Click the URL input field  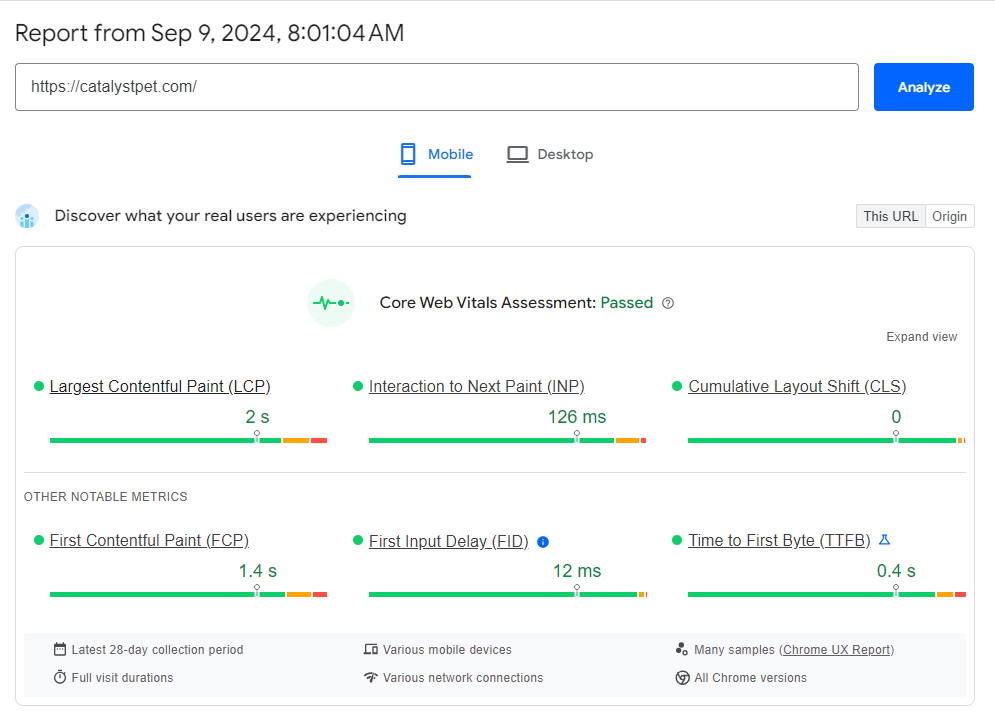point(436,87)
